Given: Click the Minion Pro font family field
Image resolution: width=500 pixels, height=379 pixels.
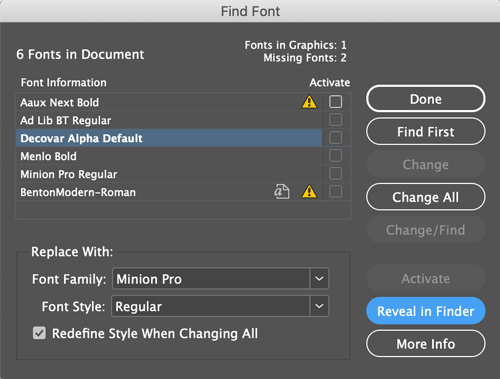Looking at the screenshot, I should click(x=211, y=278).
